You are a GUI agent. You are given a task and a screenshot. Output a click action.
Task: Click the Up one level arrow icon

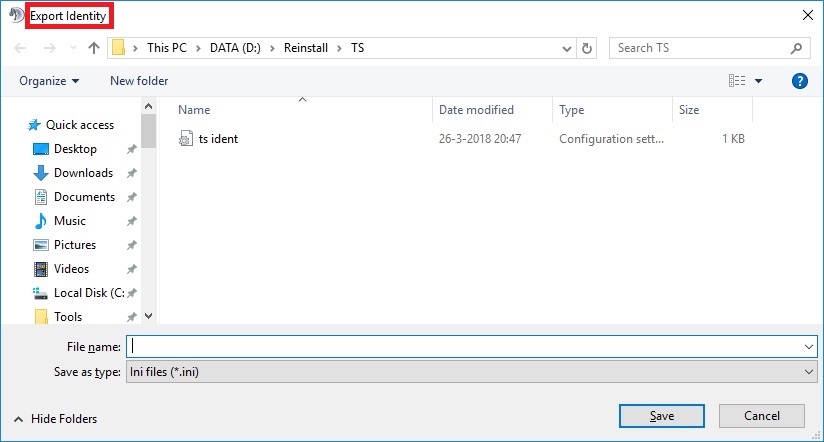[x=94, y=48]
